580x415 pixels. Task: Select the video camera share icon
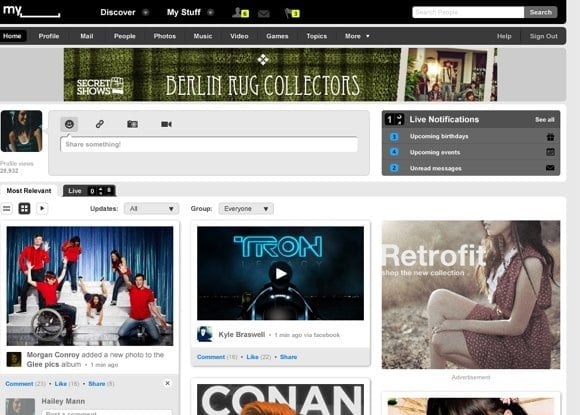pos(166,124)
